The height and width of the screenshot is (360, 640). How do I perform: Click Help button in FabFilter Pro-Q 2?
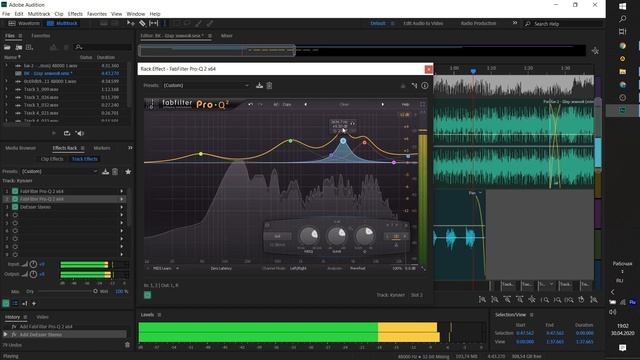click(405, 104)
